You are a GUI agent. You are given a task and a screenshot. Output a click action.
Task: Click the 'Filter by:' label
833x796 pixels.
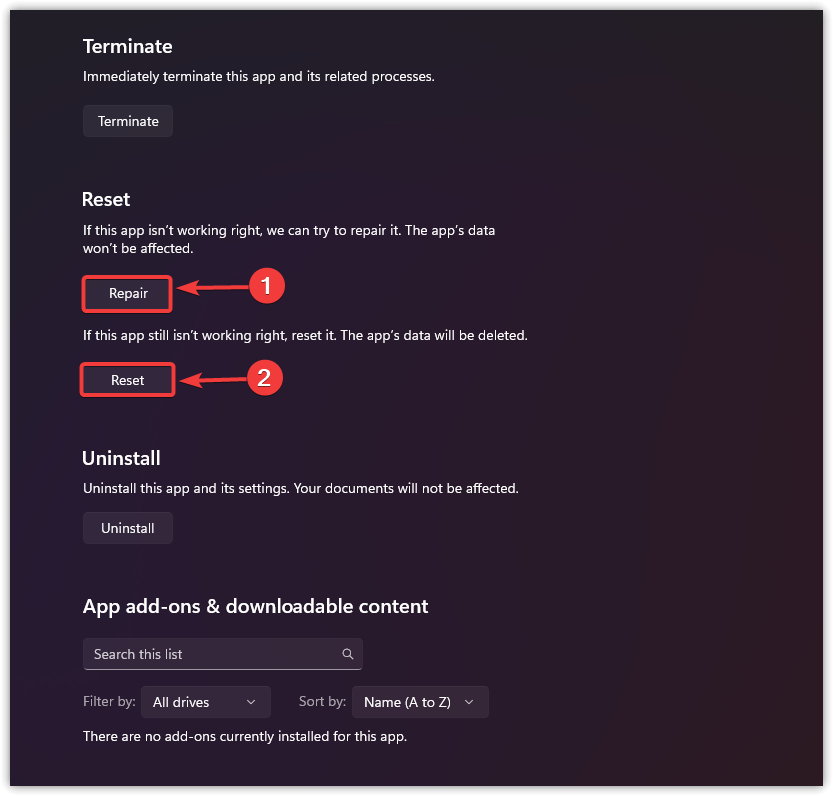tap(109, 702)
